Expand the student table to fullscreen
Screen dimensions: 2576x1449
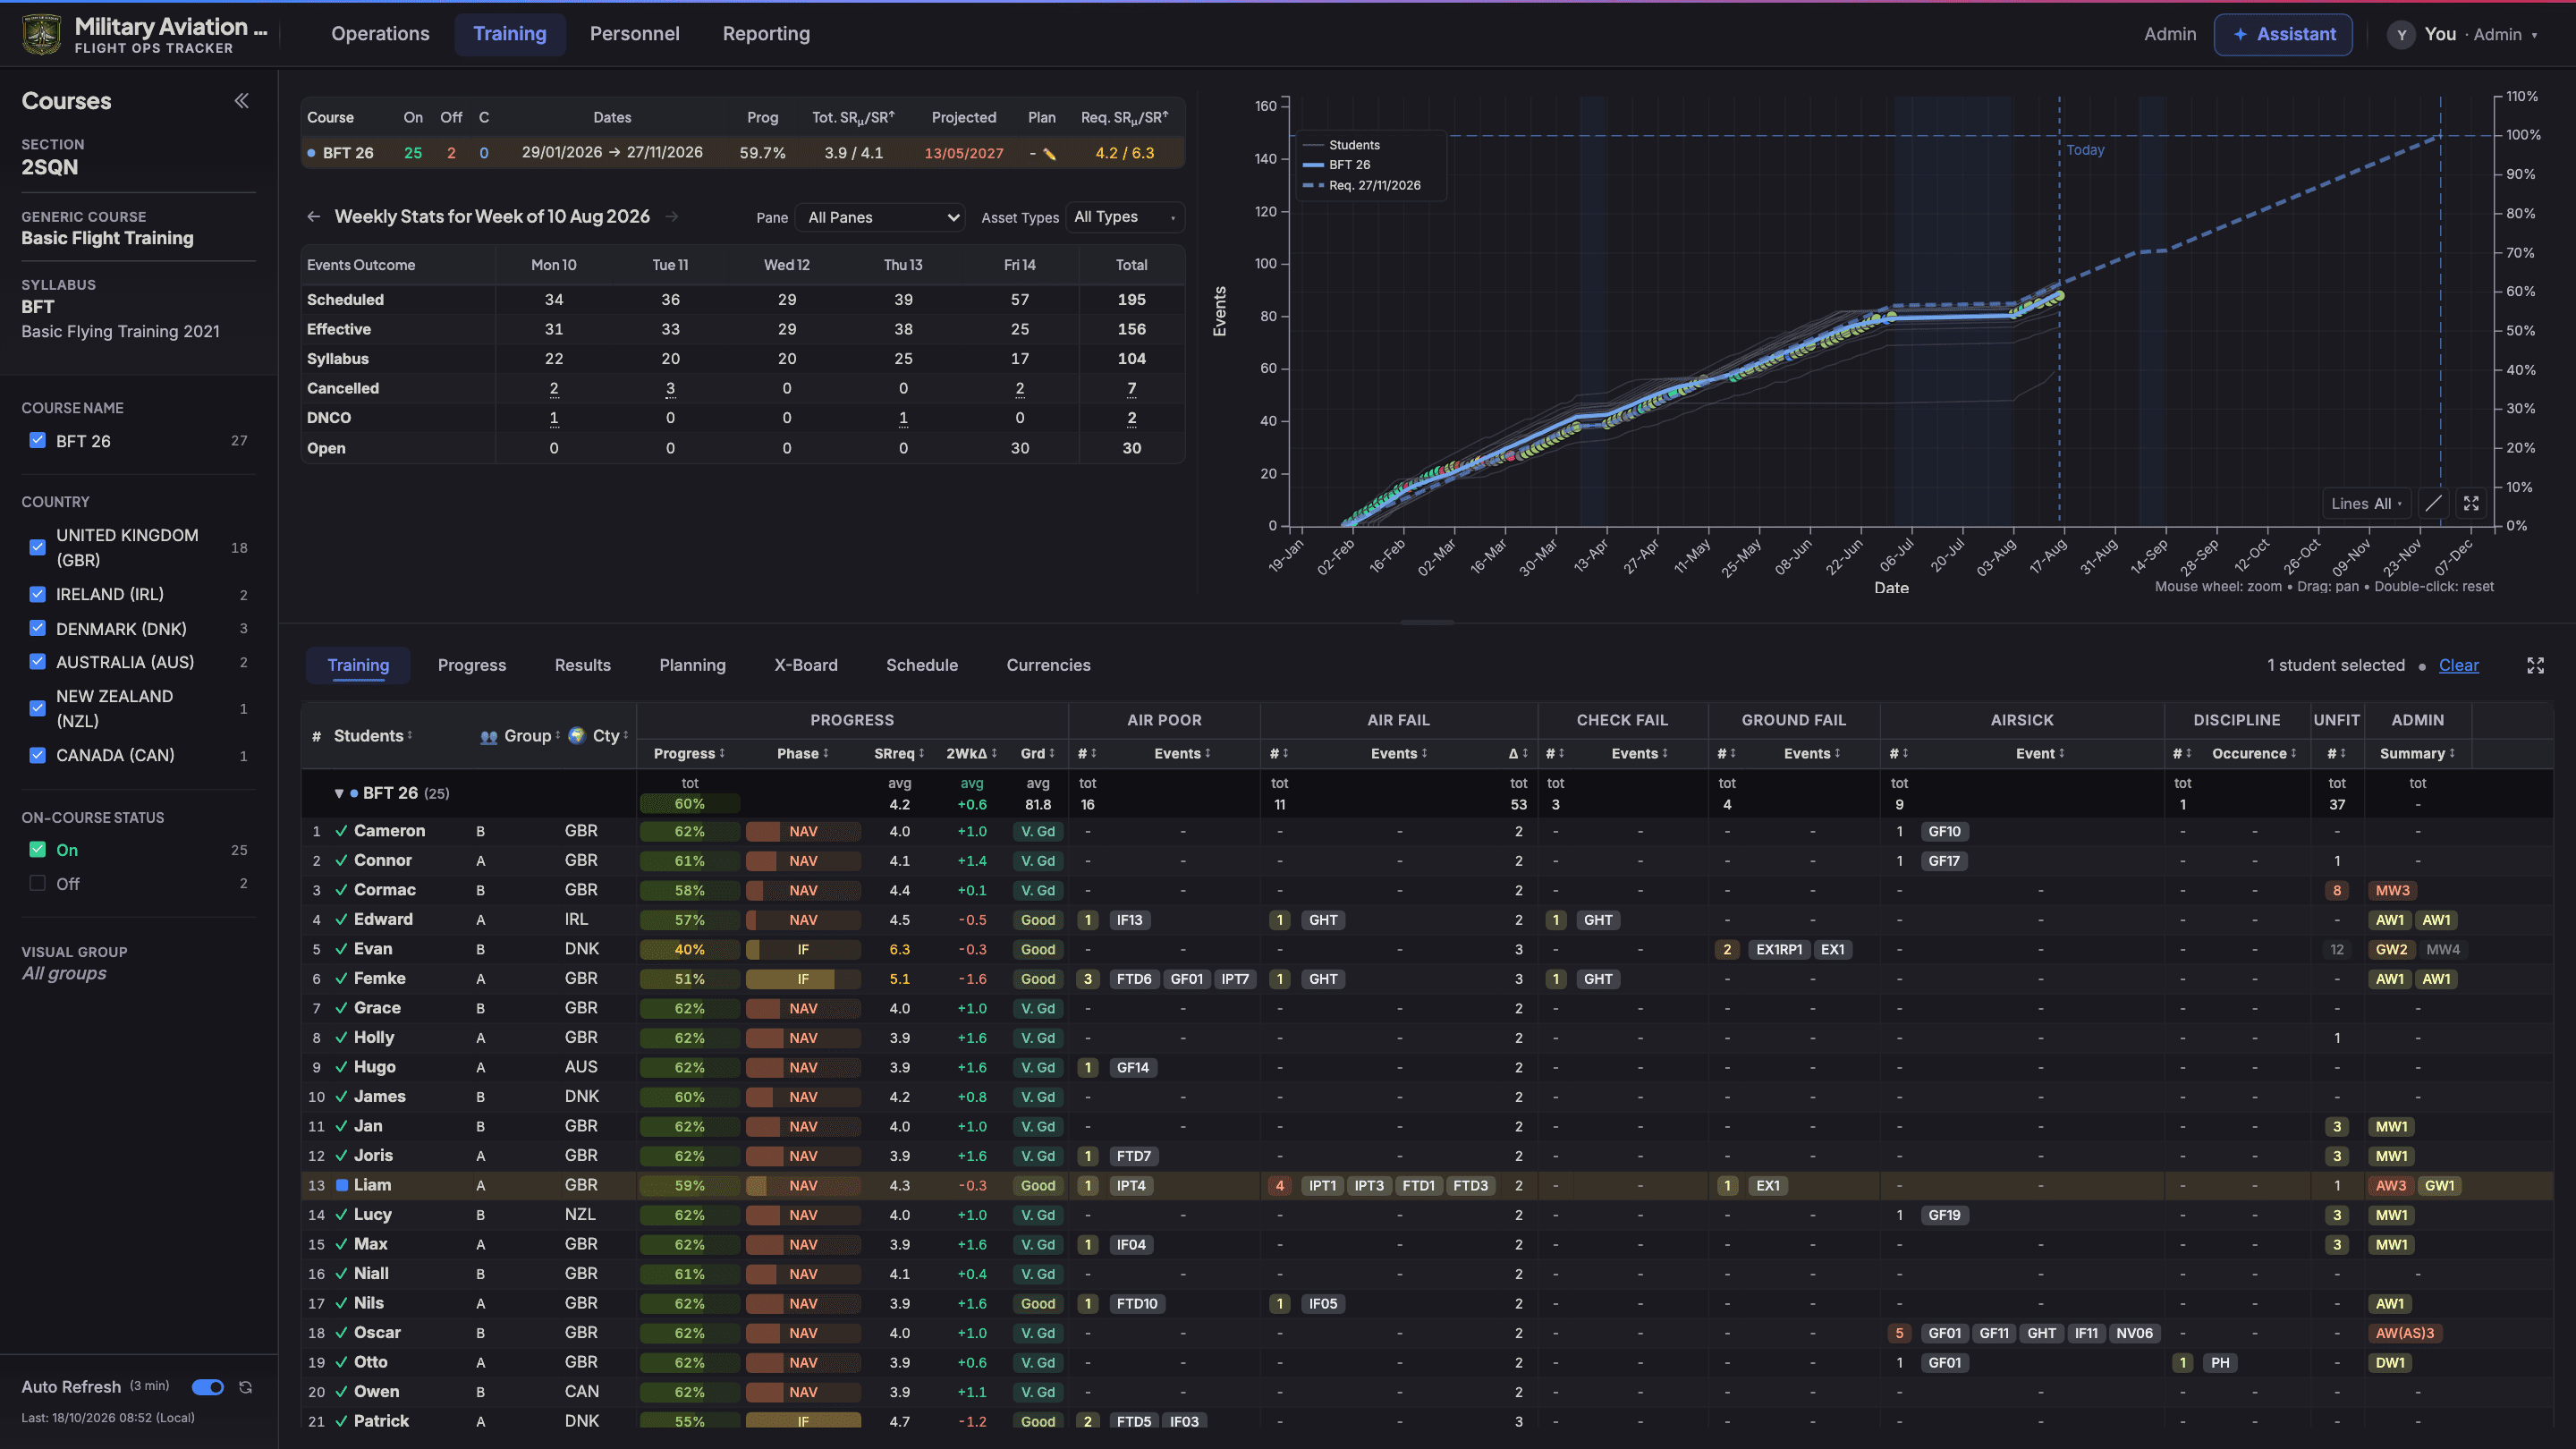coord(2535,666)
